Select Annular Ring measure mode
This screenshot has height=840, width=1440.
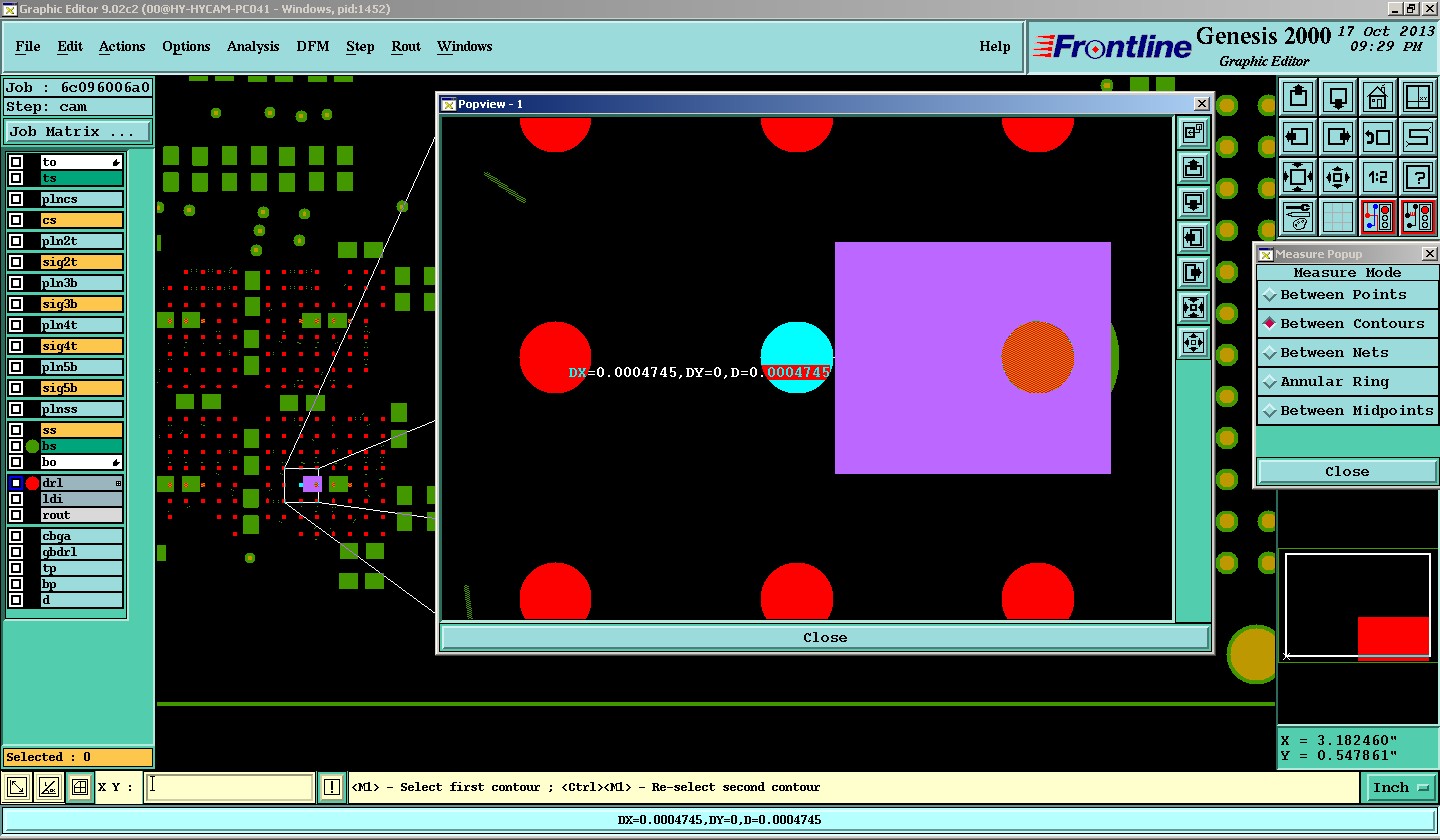click(x=1347, y=382)
